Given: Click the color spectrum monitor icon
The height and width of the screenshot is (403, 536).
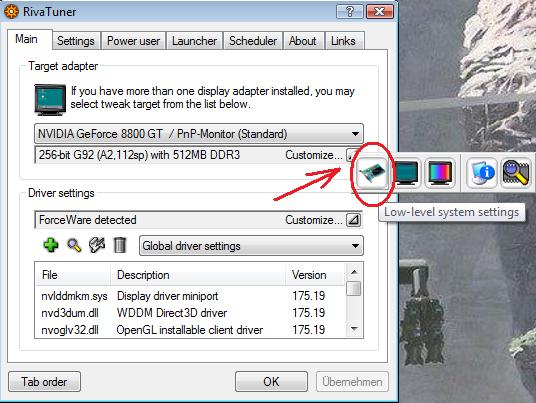Looking at the screenshot, I should pos(440,173).
